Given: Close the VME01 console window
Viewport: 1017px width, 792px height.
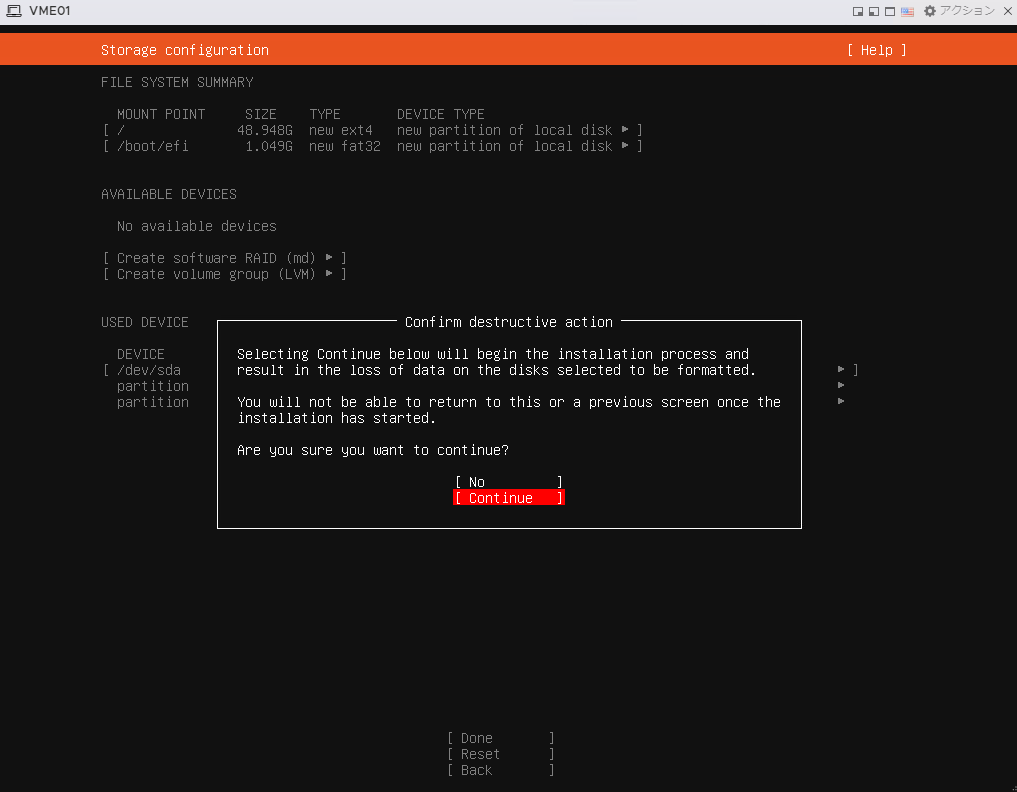Looking at the screenshot, I should (1008, 11).
